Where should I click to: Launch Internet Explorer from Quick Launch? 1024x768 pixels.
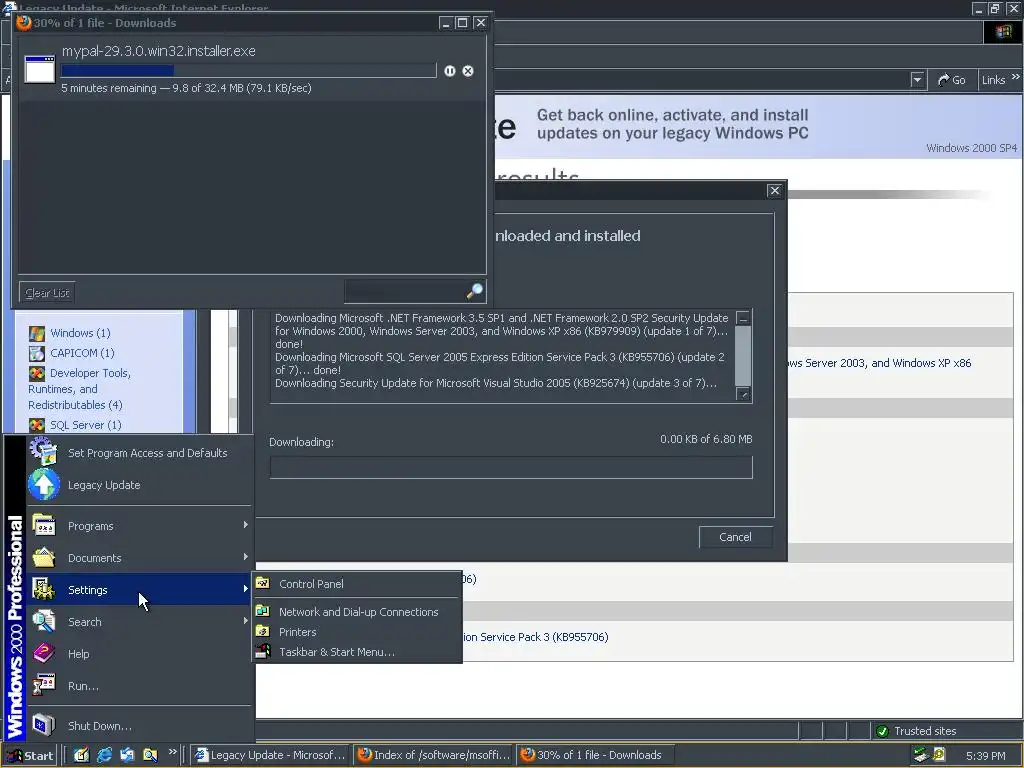(x=104, y=755)
